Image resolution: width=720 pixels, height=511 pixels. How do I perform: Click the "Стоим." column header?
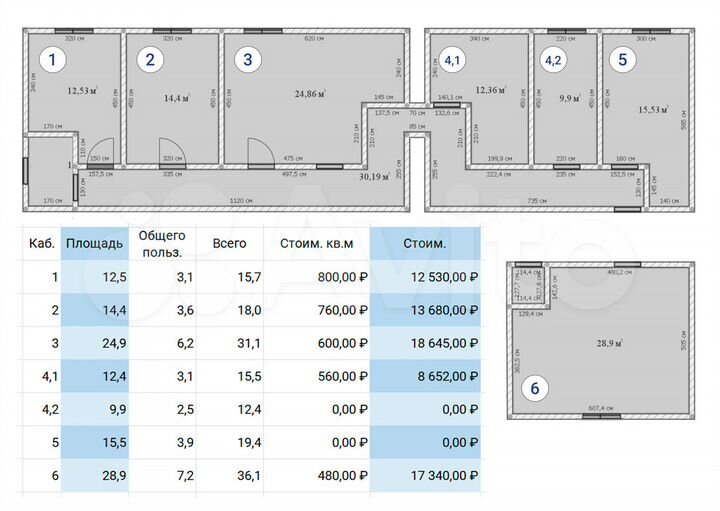(x=425, y=242)
